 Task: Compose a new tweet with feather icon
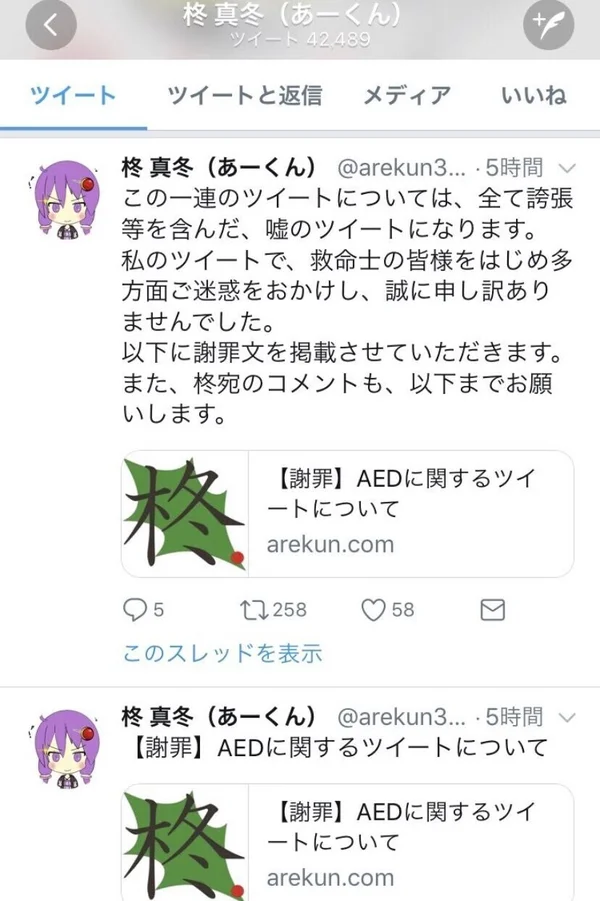pyautogui.click(x=548, y=24)
